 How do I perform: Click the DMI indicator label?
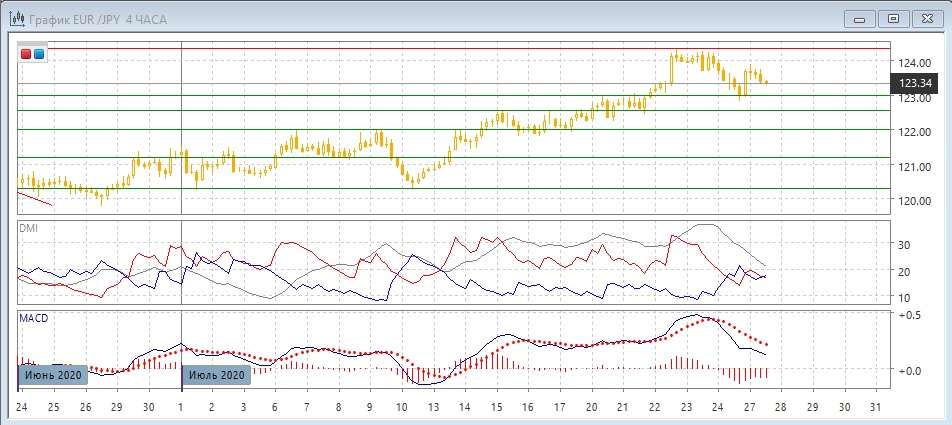(x=28, y=228)
